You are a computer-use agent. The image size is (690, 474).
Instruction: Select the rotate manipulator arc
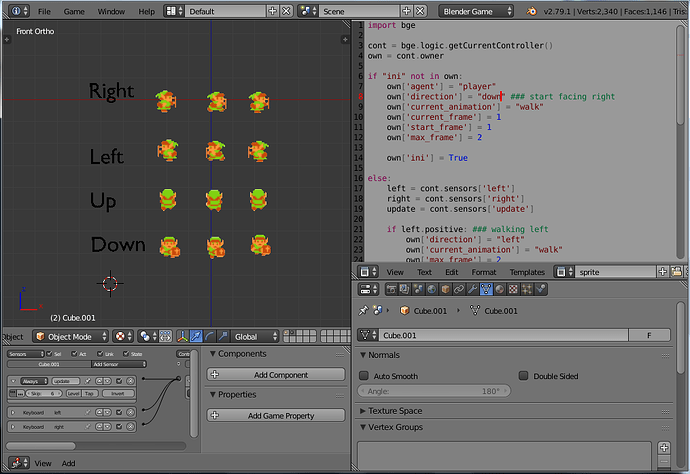pyautogui.click(x=210, y=337)
